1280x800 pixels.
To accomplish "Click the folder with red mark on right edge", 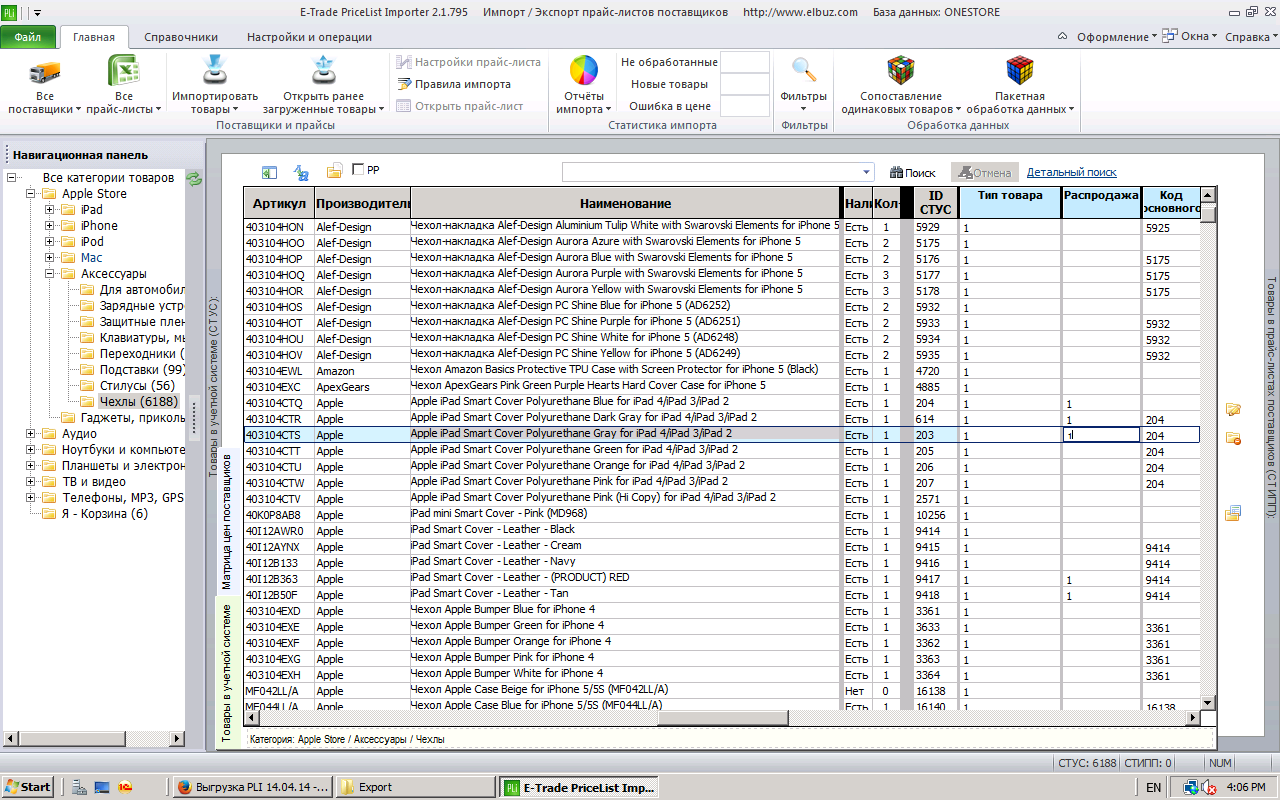I will (x=1233, y=438).
